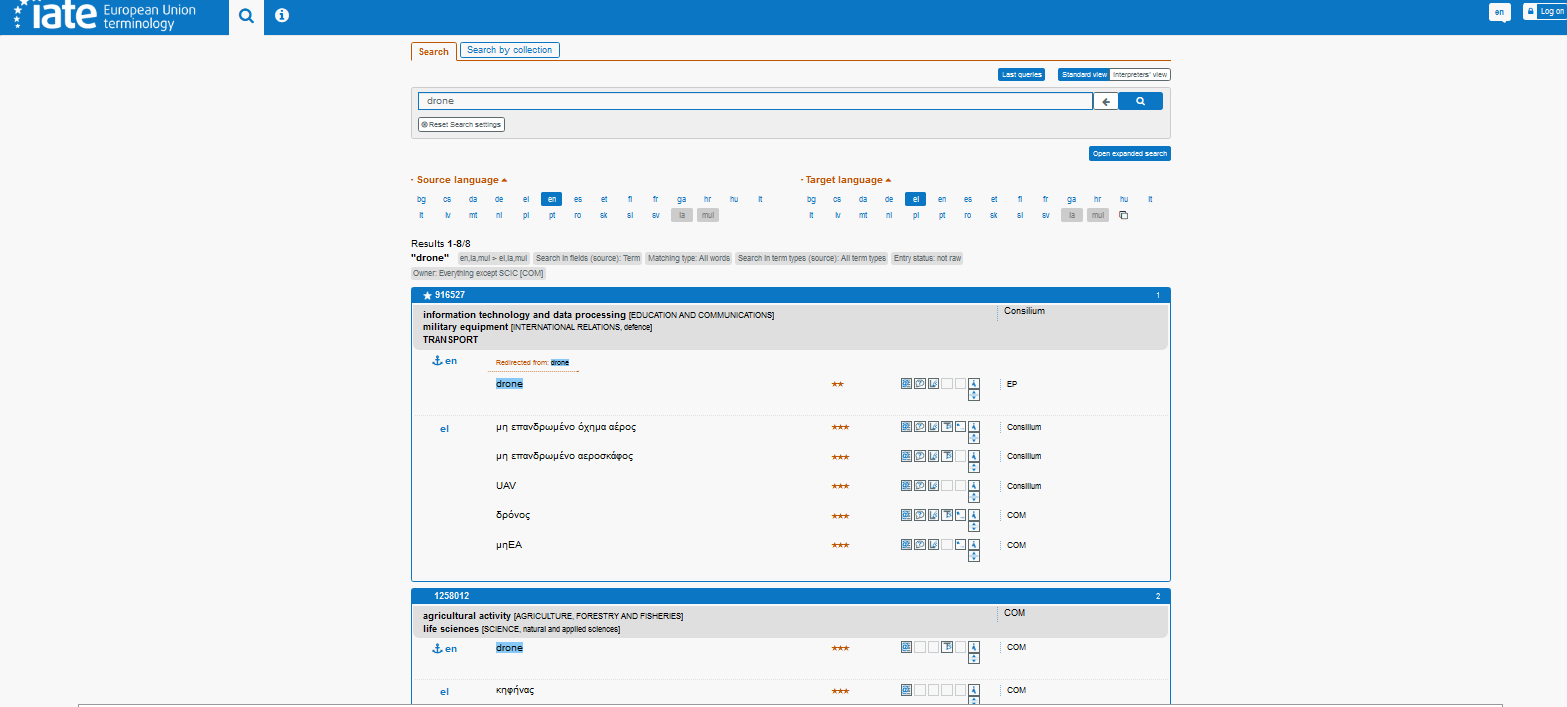The height and width of the screenshot is (707, 1567).
Task: Click in the drone search input field
Action: click(x=755, y=101)
